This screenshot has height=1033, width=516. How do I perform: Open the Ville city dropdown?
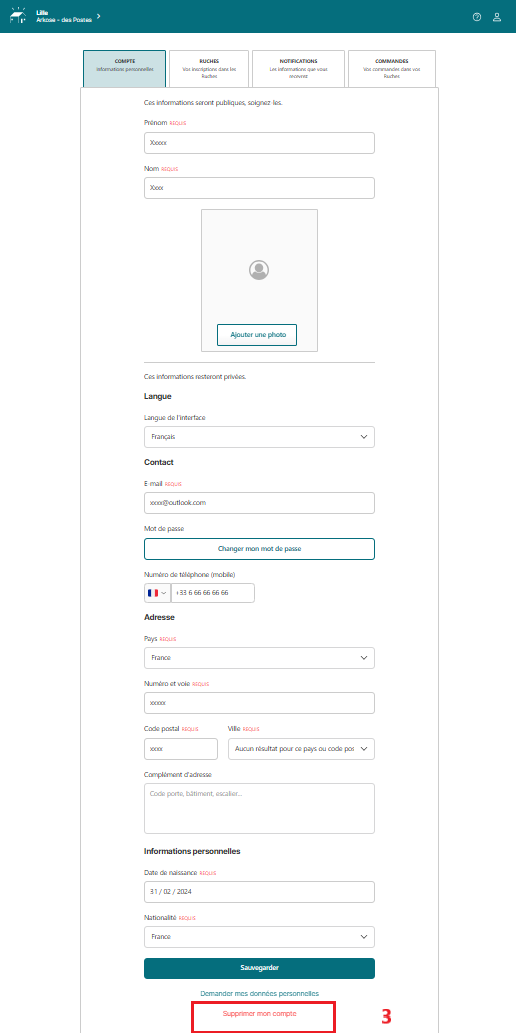pyautogui.click(x=301, y=749)
